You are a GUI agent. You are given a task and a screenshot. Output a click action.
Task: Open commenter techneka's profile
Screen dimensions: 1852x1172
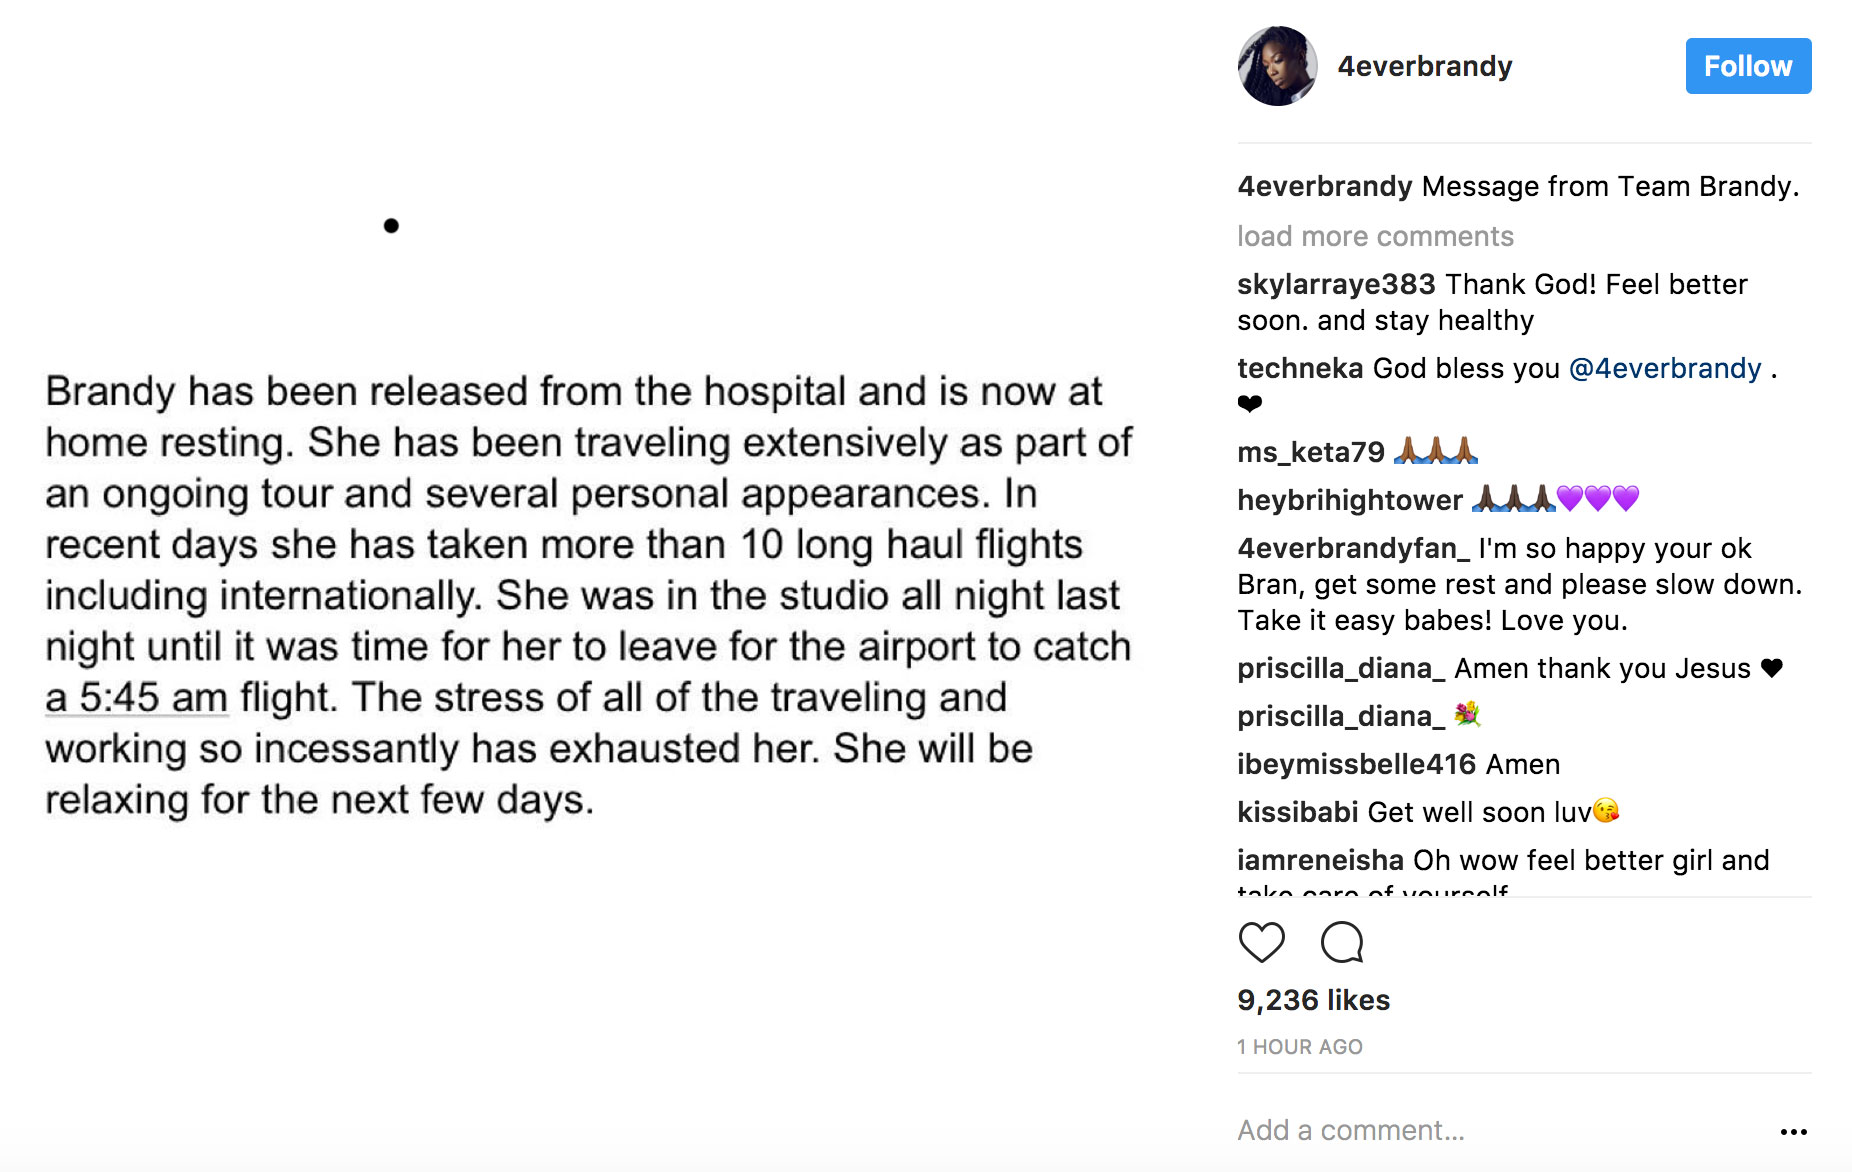pos(1300,368)
